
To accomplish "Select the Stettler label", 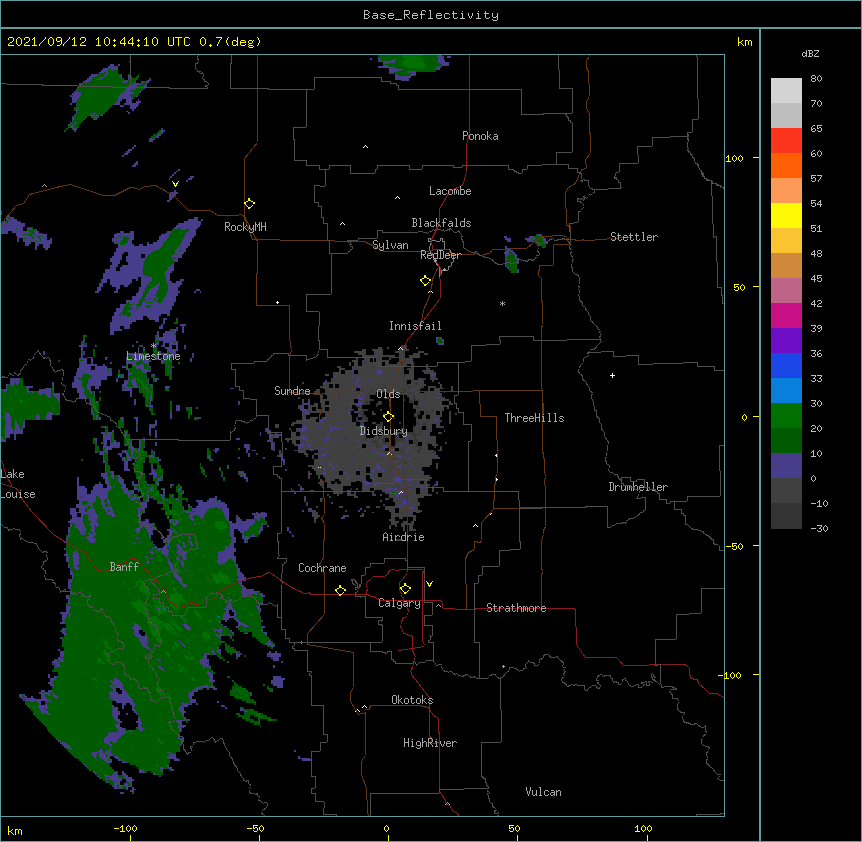I will click(634, 237).
